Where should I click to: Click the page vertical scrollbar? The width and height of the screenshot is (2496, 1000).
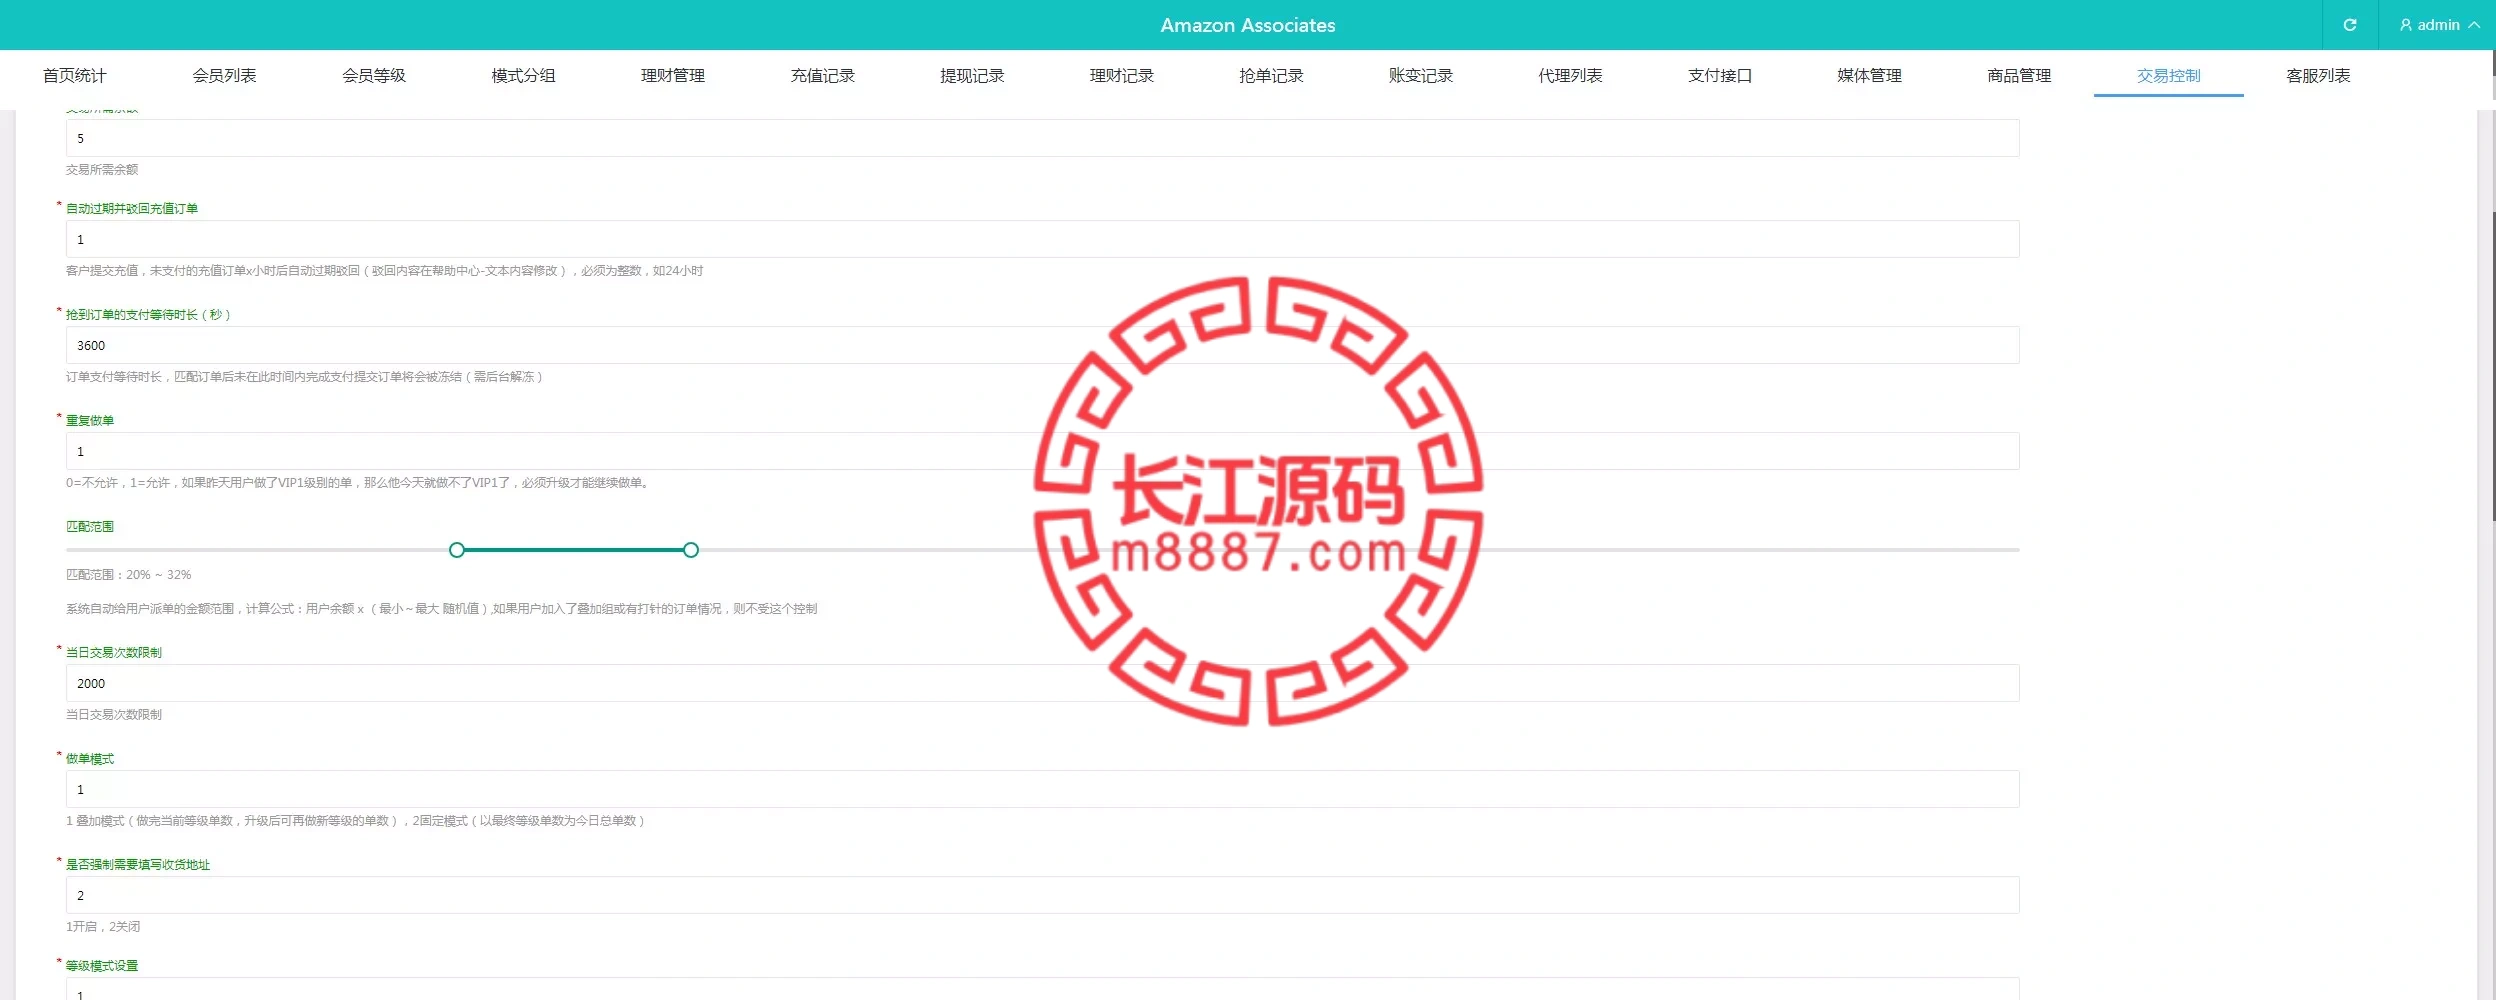(x=2493, y=367)
